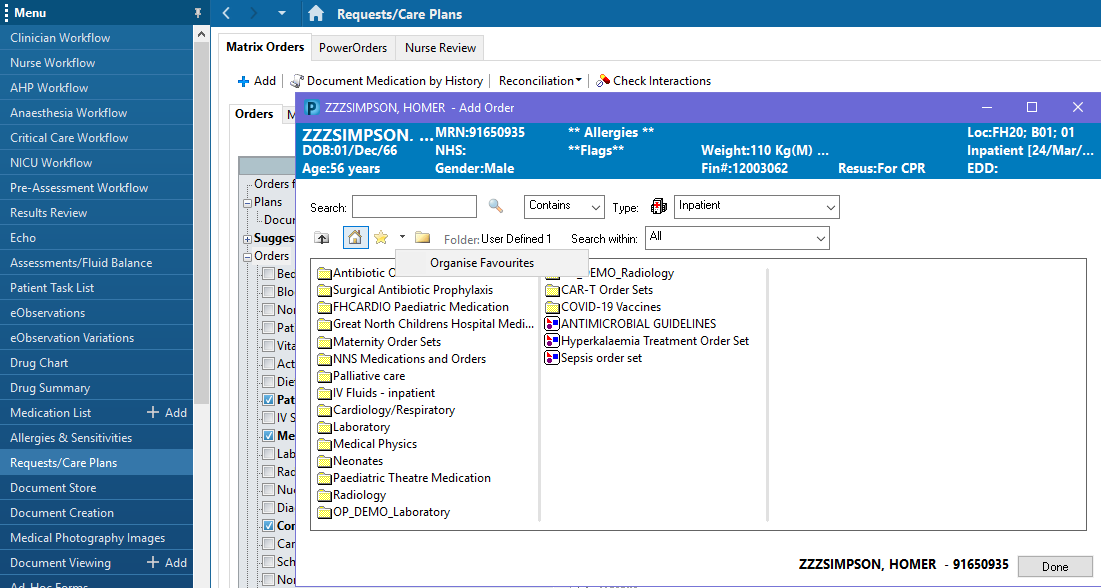The image size is (1101, 588).
Task: Tick the checkbox beside 'Act' in Orders tree
Action: point(268,363)
